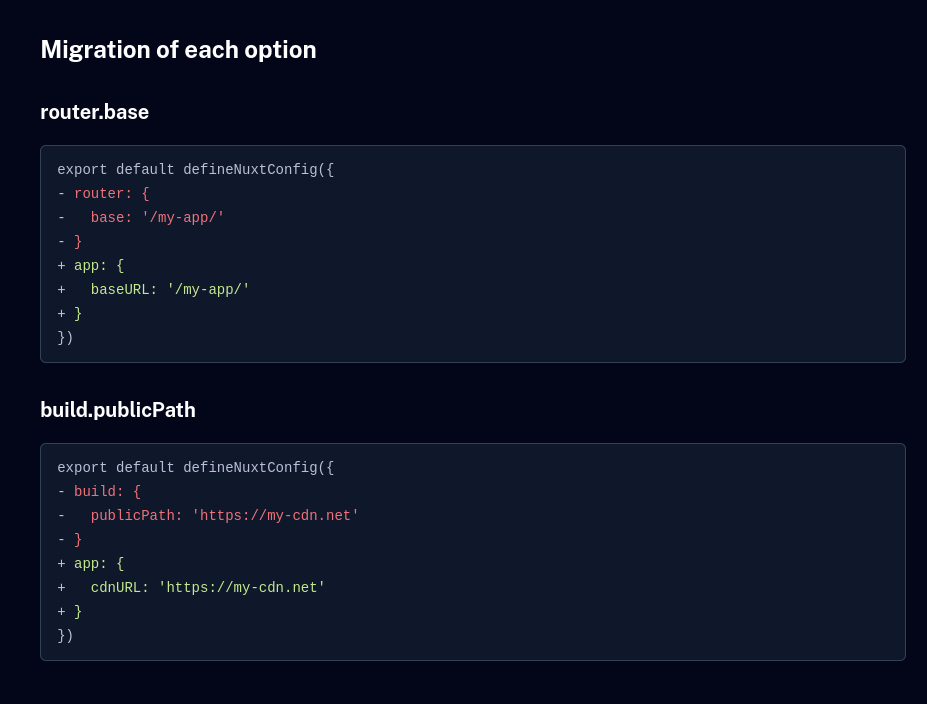The width and height of the screenshot is (927, 704).
Task: Click added "app: {" line under router.base
Action: (90, 265)
